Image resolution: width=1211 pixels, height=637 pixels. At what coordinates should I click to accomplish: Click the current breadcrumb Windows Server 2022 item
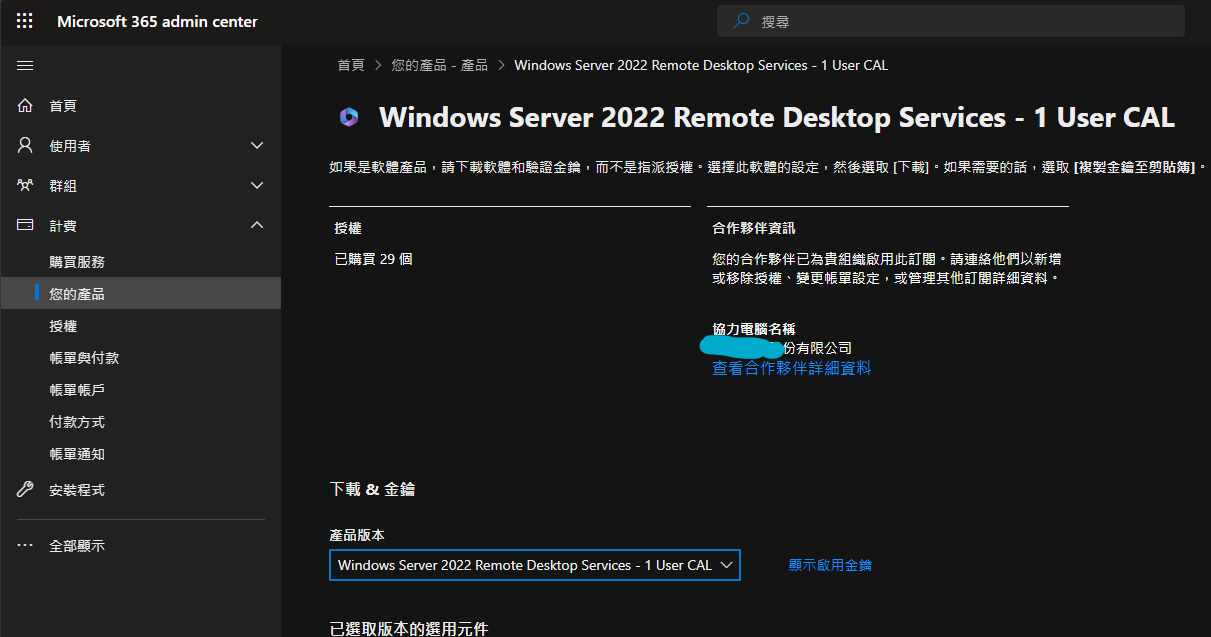coord(701,65)
